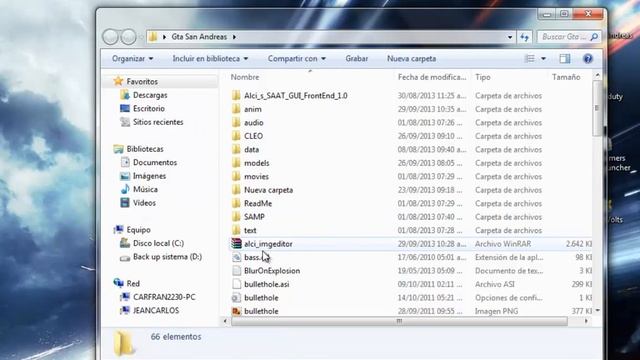Expand the arrow after Gta San Andreas breadcrumb

click(x=234, y=37)
